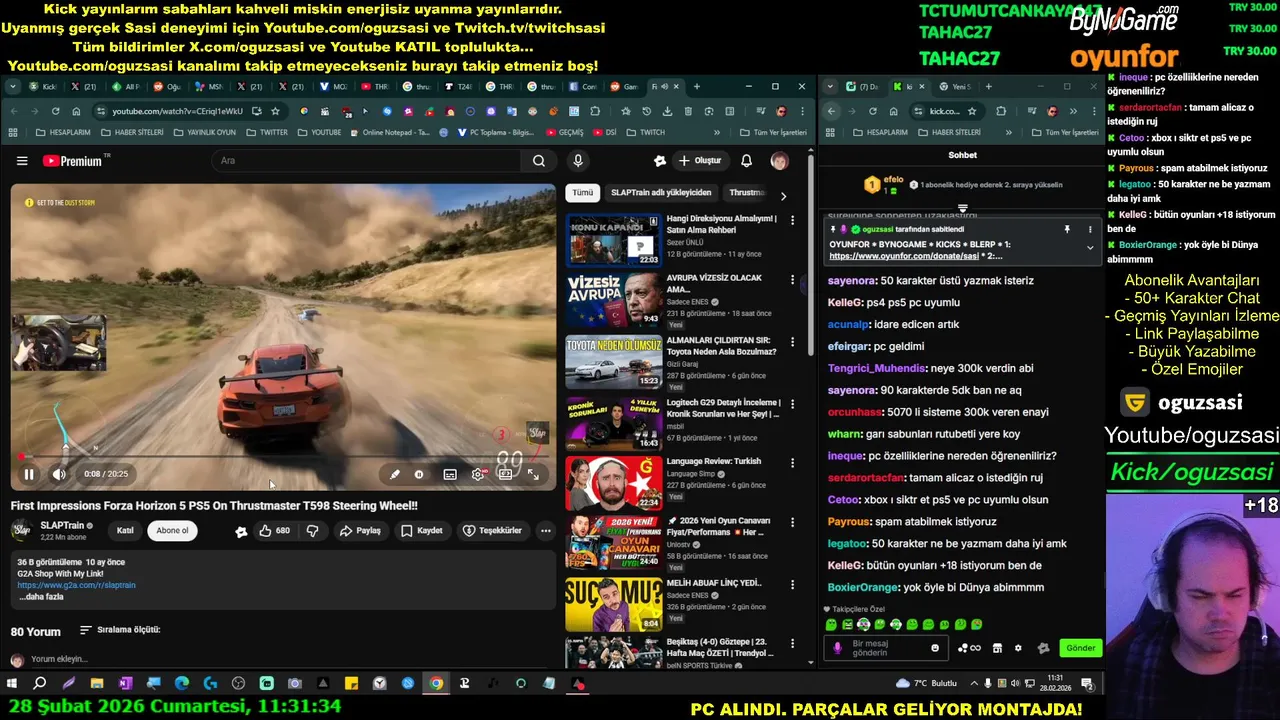Click Gönder to send chat message
The height and width of the screenshot is (720, 1280).
1080,648
